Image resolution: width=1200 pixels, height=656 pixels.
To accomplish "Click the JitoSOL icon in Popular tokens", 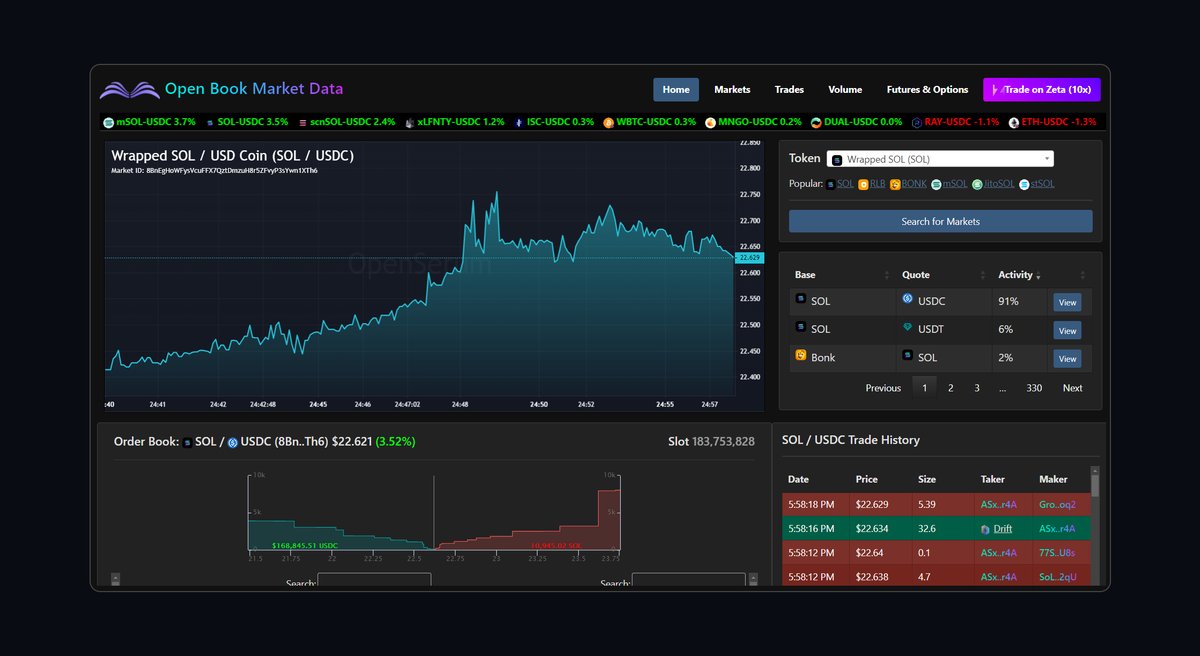I will coord(978,184).
